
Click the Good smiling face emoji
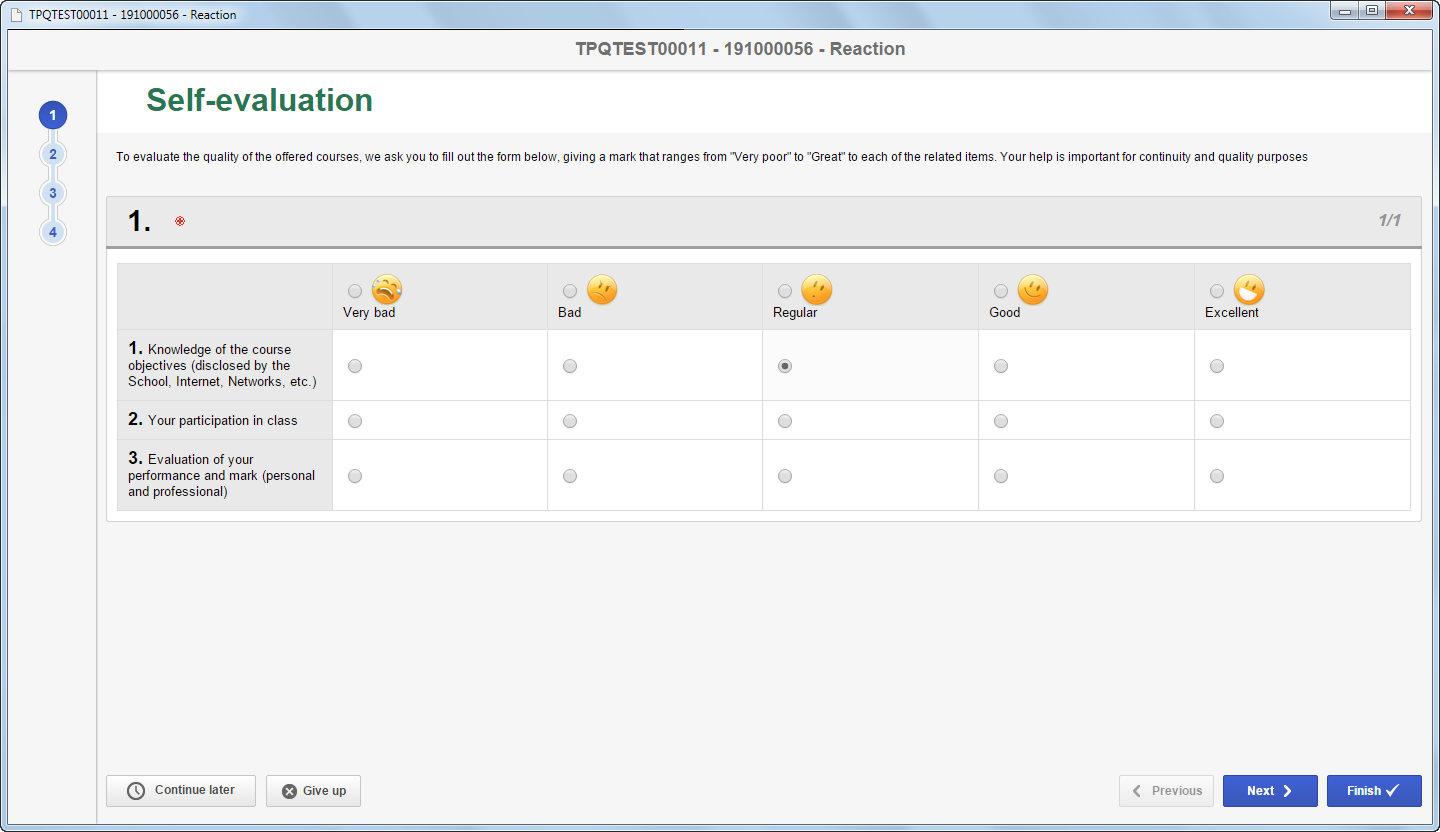pyautogui.click(x=1033, y=290)
